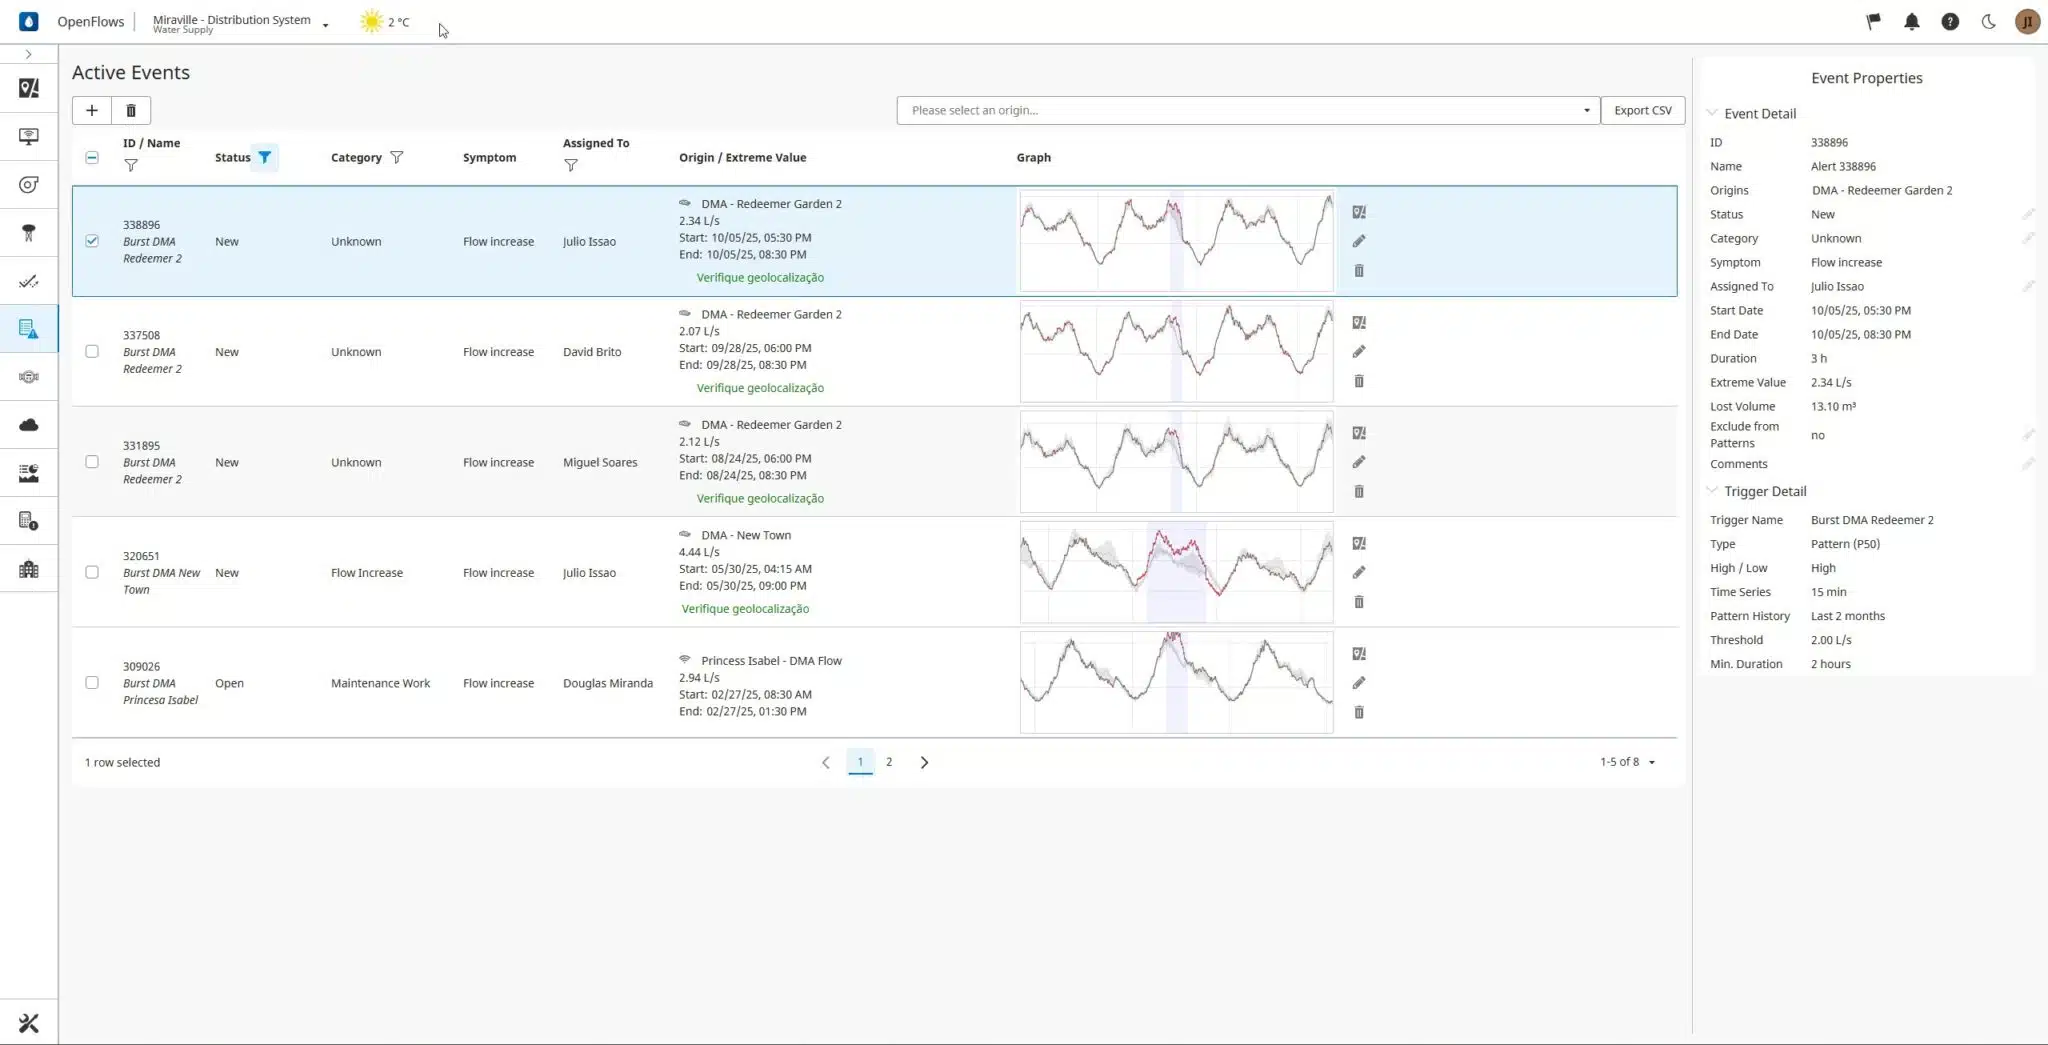Delete event 320651 using its trash icon
The image size is (2048, 1045).
(1358, 602)
